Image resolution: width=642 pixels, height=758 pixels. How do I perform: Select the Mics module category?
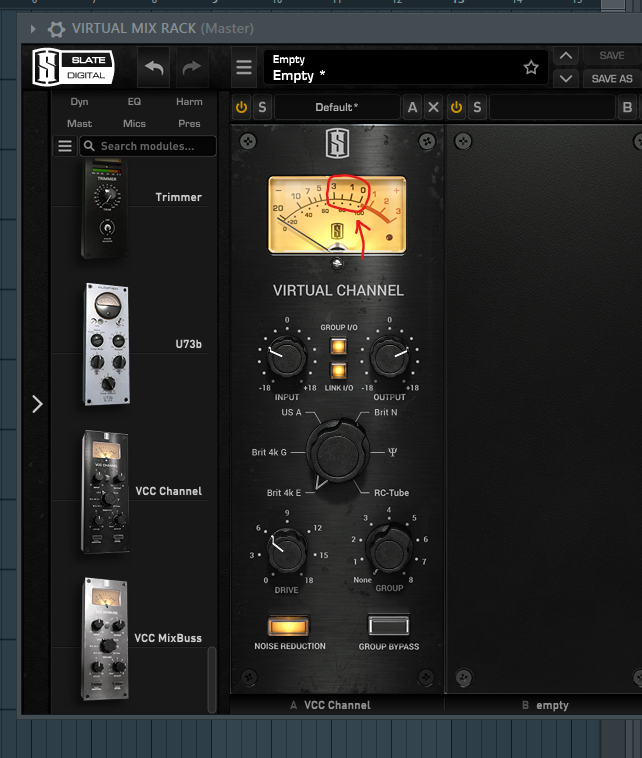(x=134, y=124)
